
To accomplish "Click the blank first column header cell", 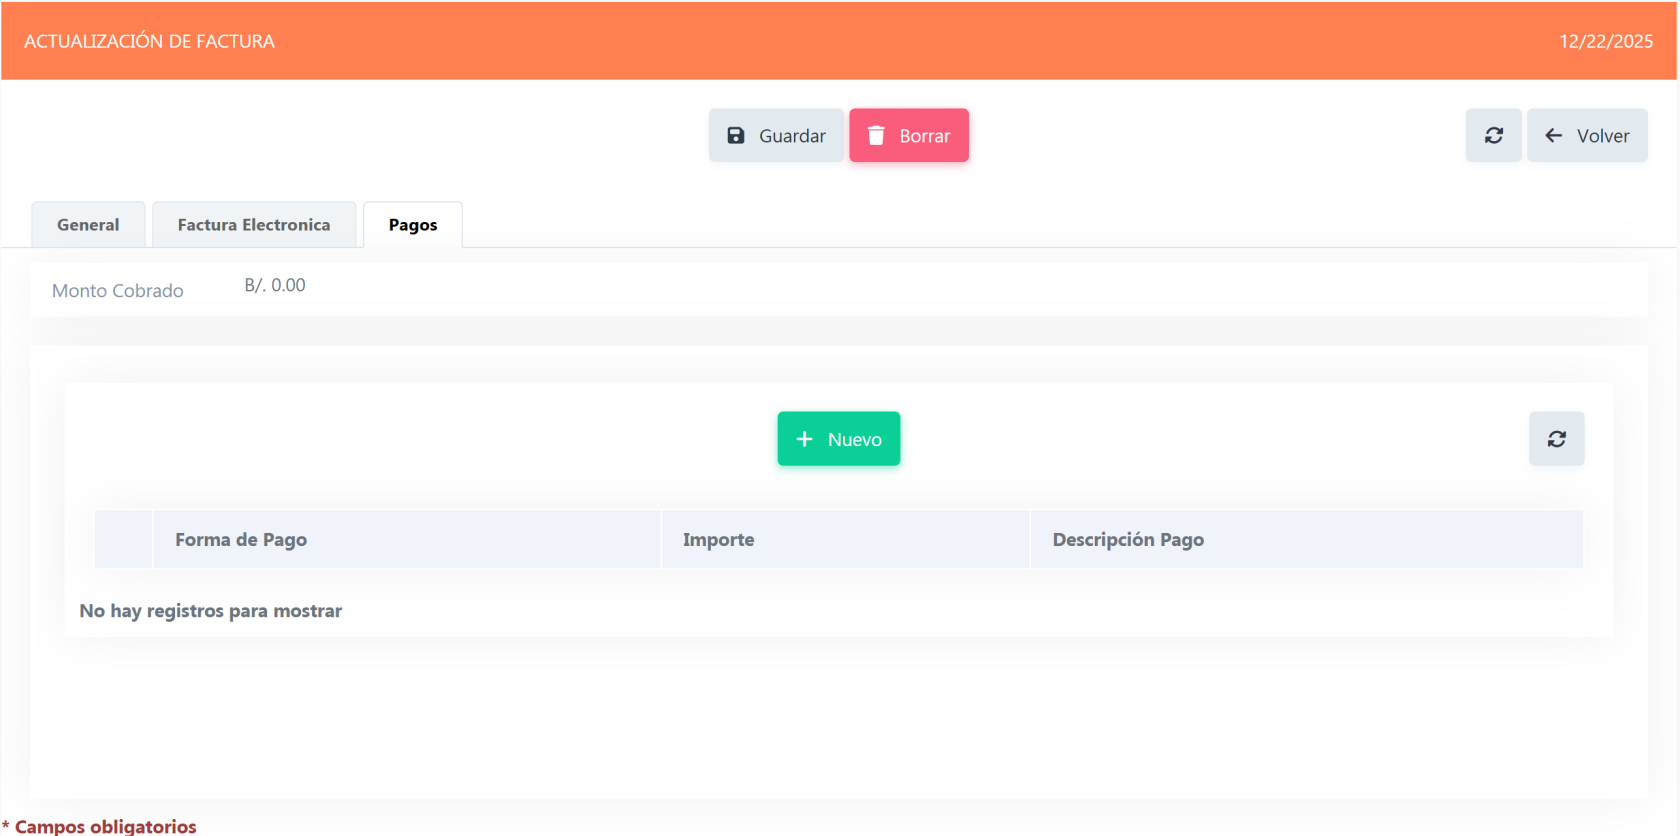I will (x=124, y=540).
